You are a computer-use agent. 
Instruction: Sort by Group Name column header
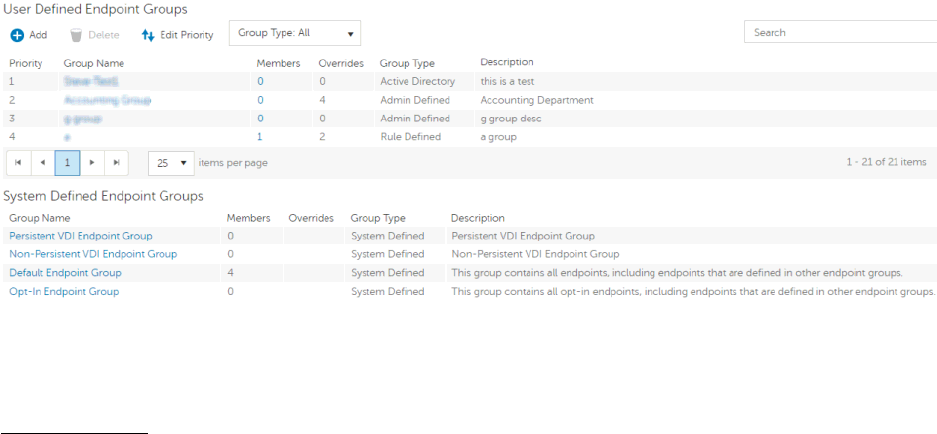pyautogui.click(x=93, y=63)
